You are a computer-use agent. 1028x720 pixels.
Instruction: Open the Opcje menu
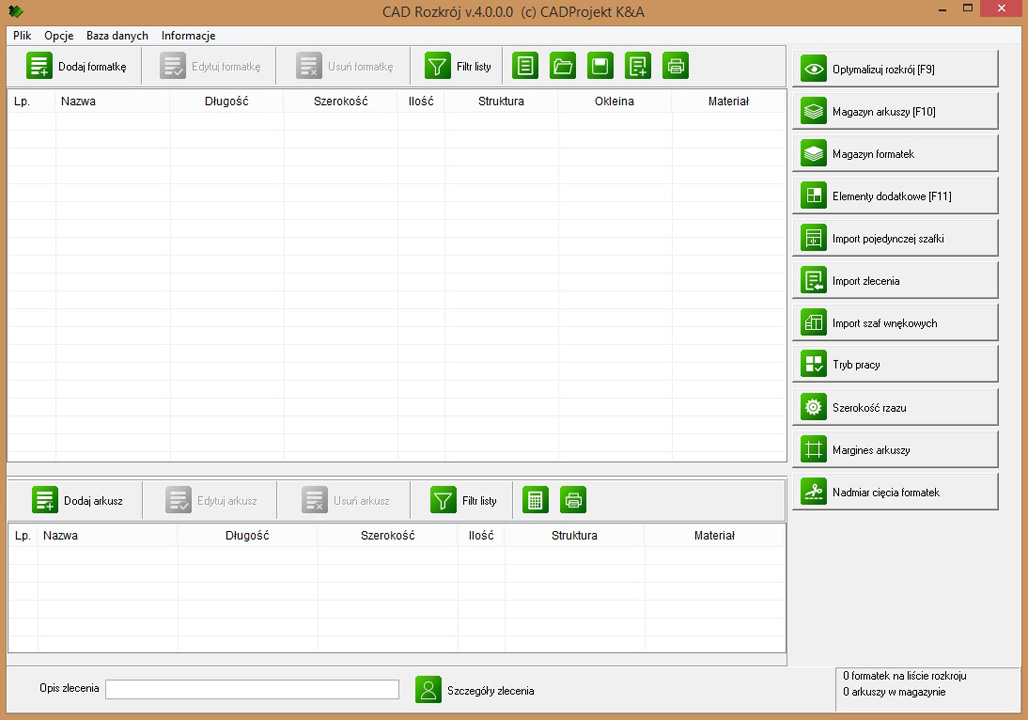pos(59,35)
